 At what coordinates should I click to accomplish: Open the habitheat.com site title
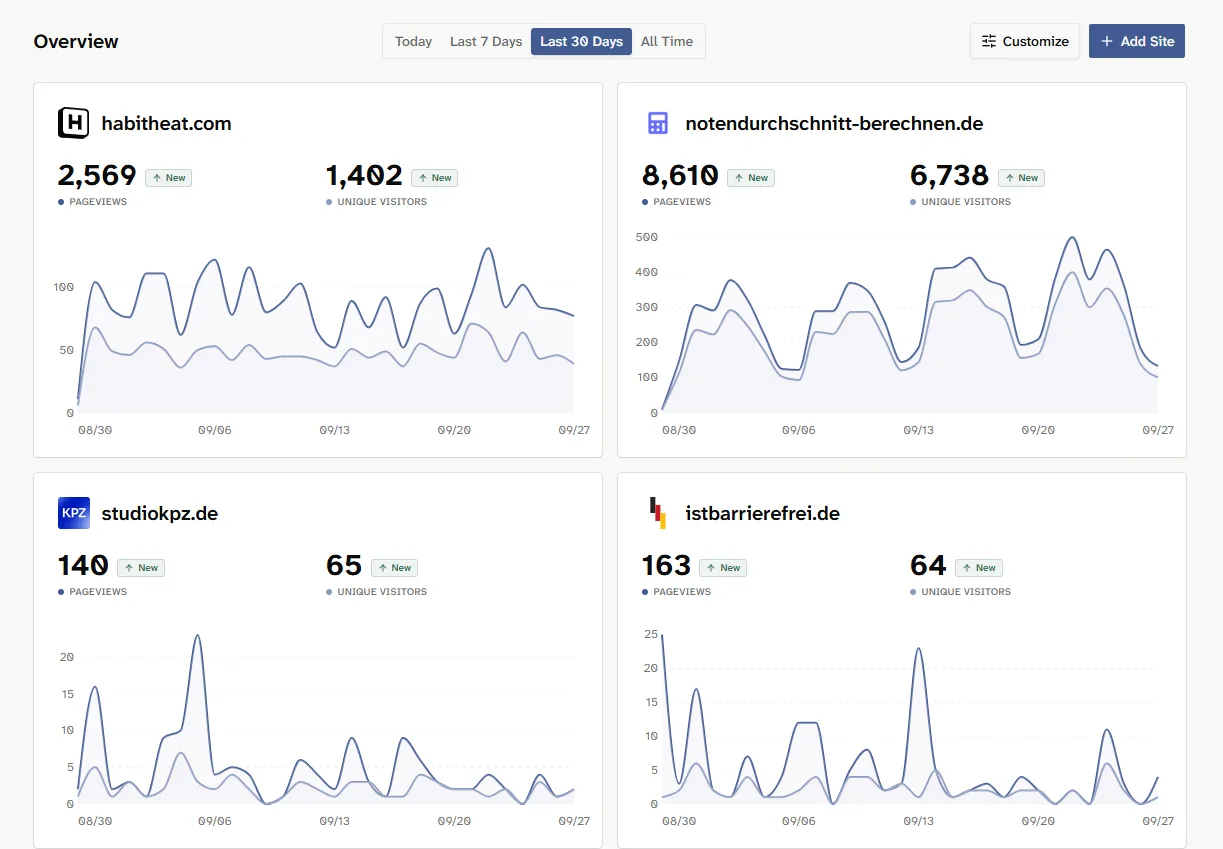(166, 123)
